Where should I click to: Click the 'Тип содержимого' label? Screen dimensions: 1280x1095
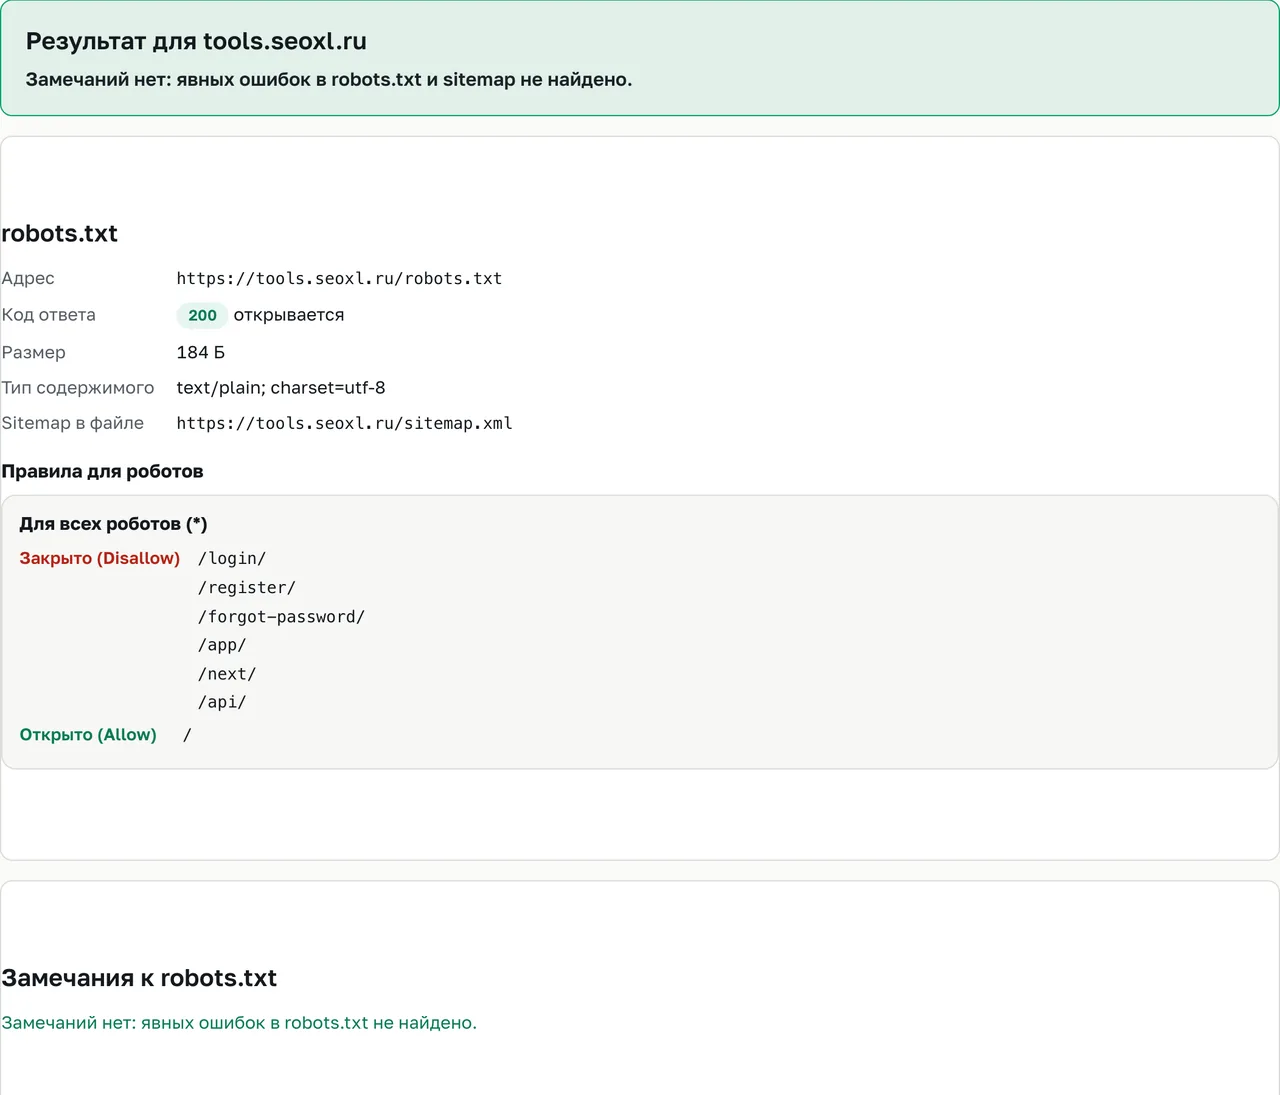(x=78, y=388)
